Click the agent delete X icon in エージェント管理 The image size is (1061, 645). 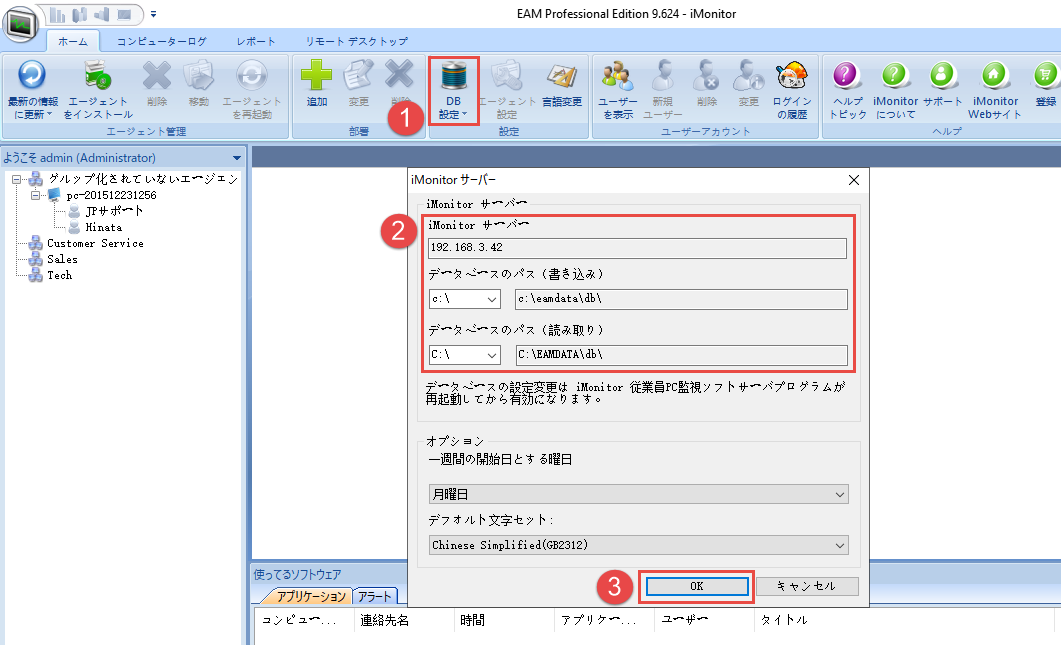click(x=156, y=75)
